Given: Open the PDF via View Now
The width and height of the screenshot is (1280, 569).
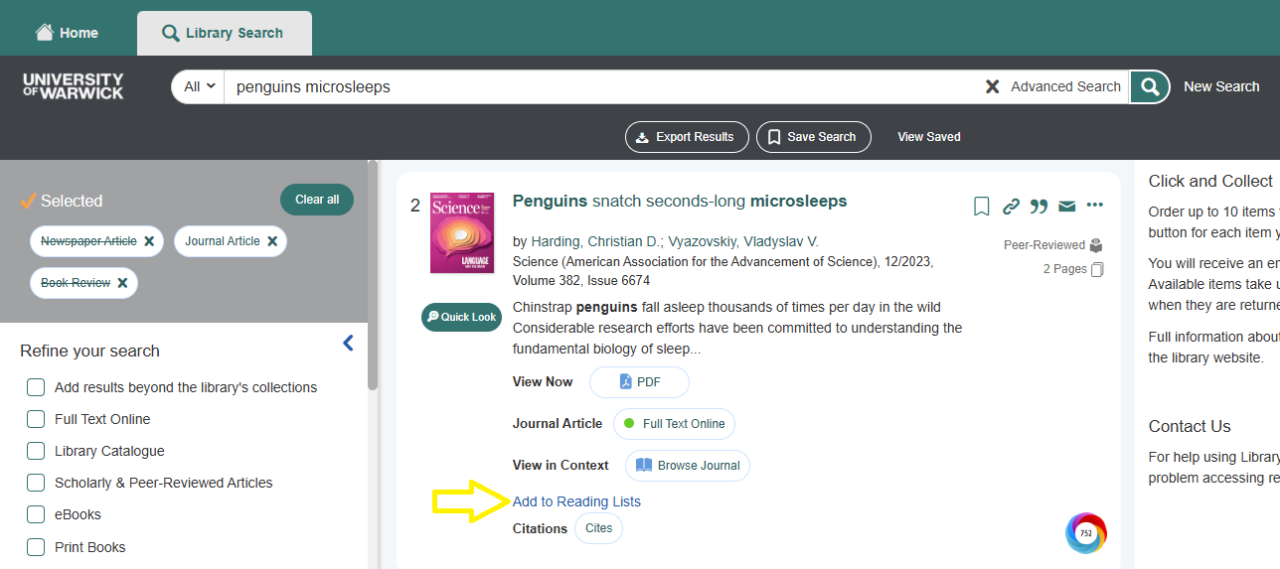Looking at the screenshot, I should 639,382.
